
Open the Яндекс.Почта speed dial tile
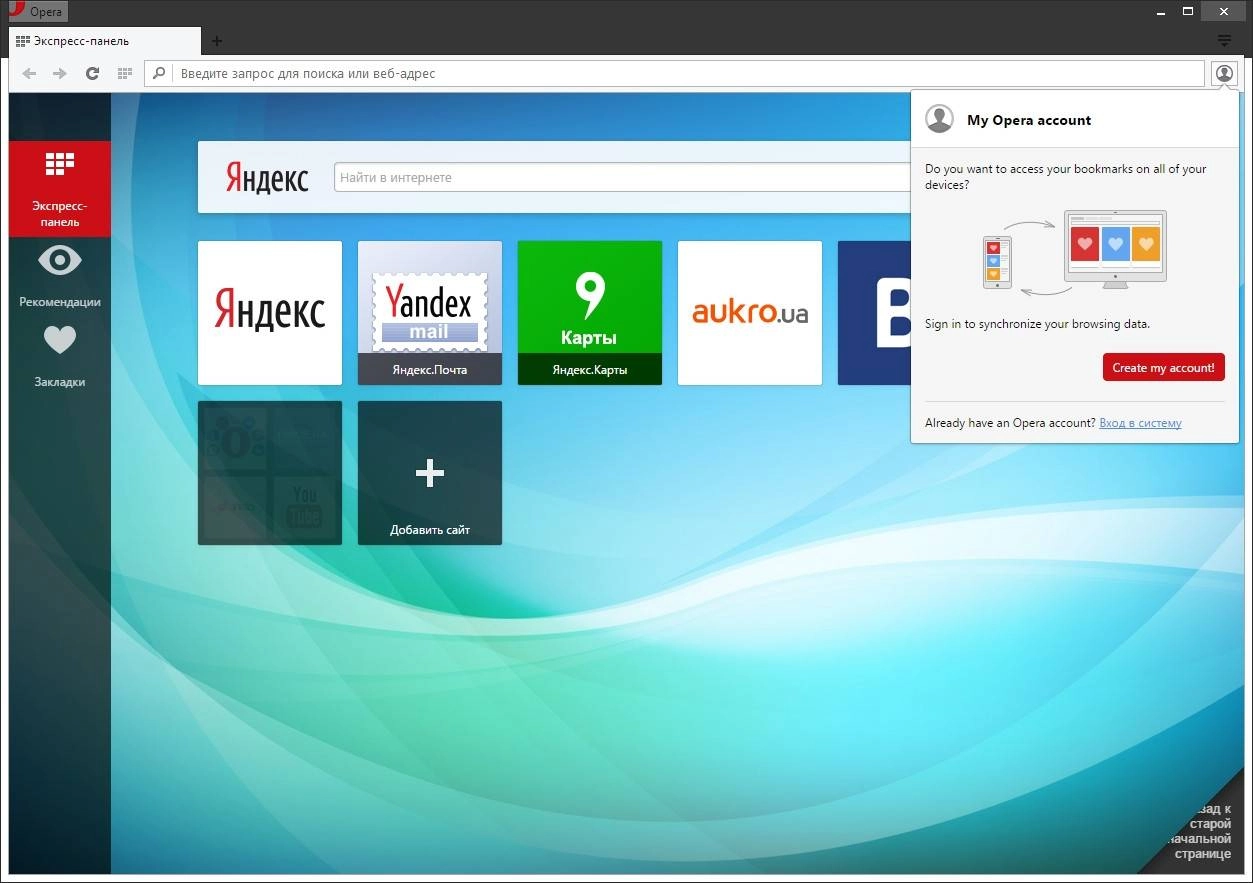[x=430, y=313]
